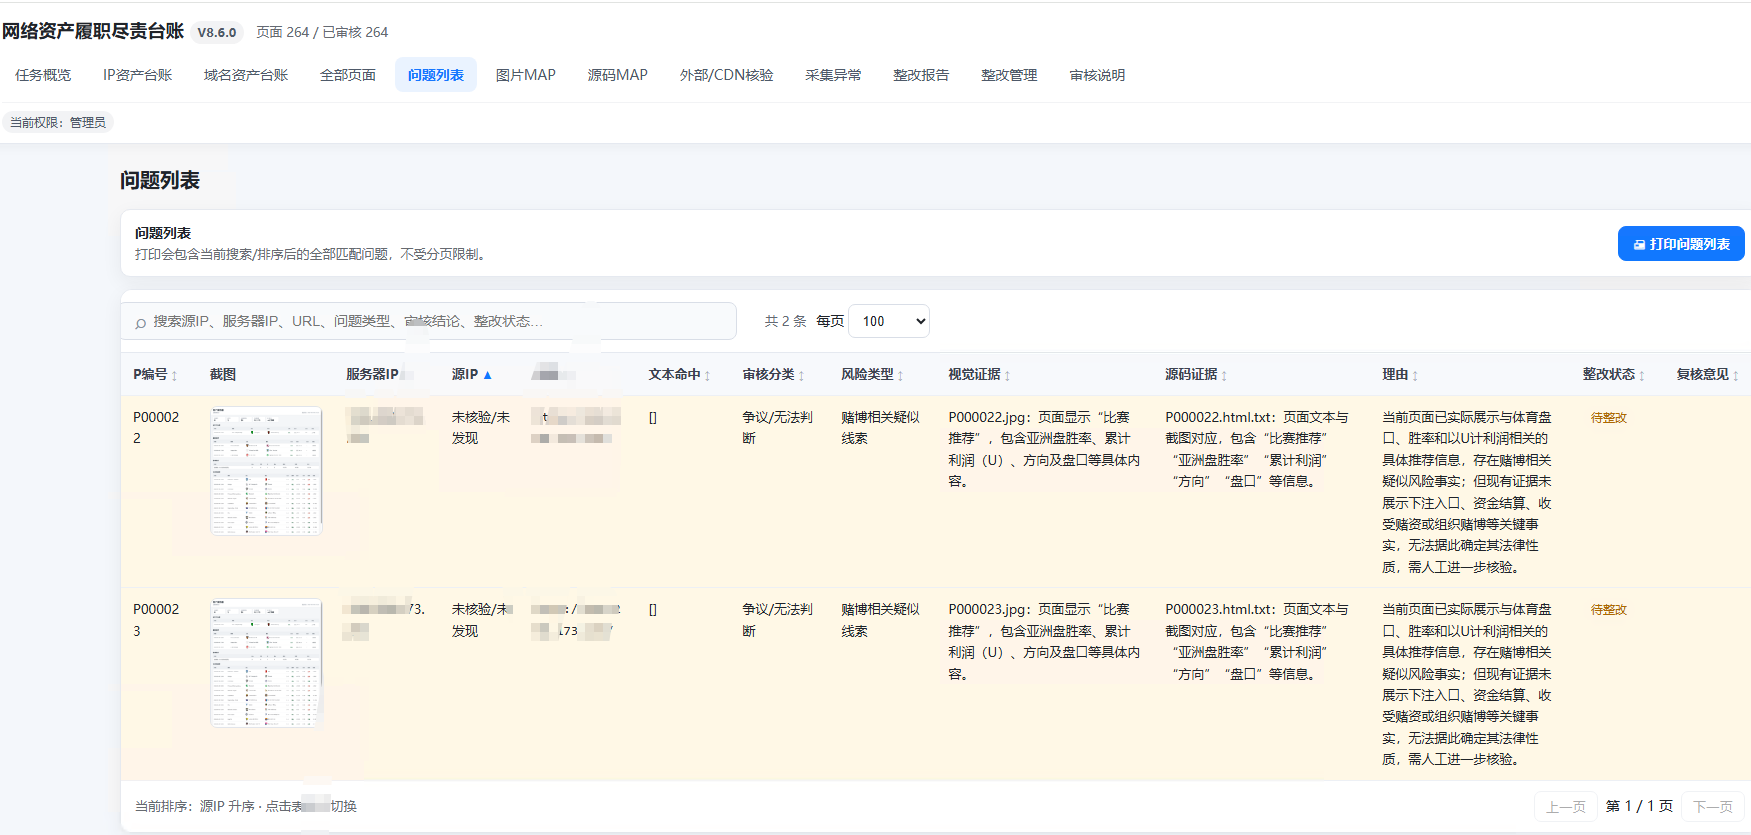This screenshot has width=1751, height=835.
Task: Select the 问题列表 tab
Action: (x=436, y=75)
